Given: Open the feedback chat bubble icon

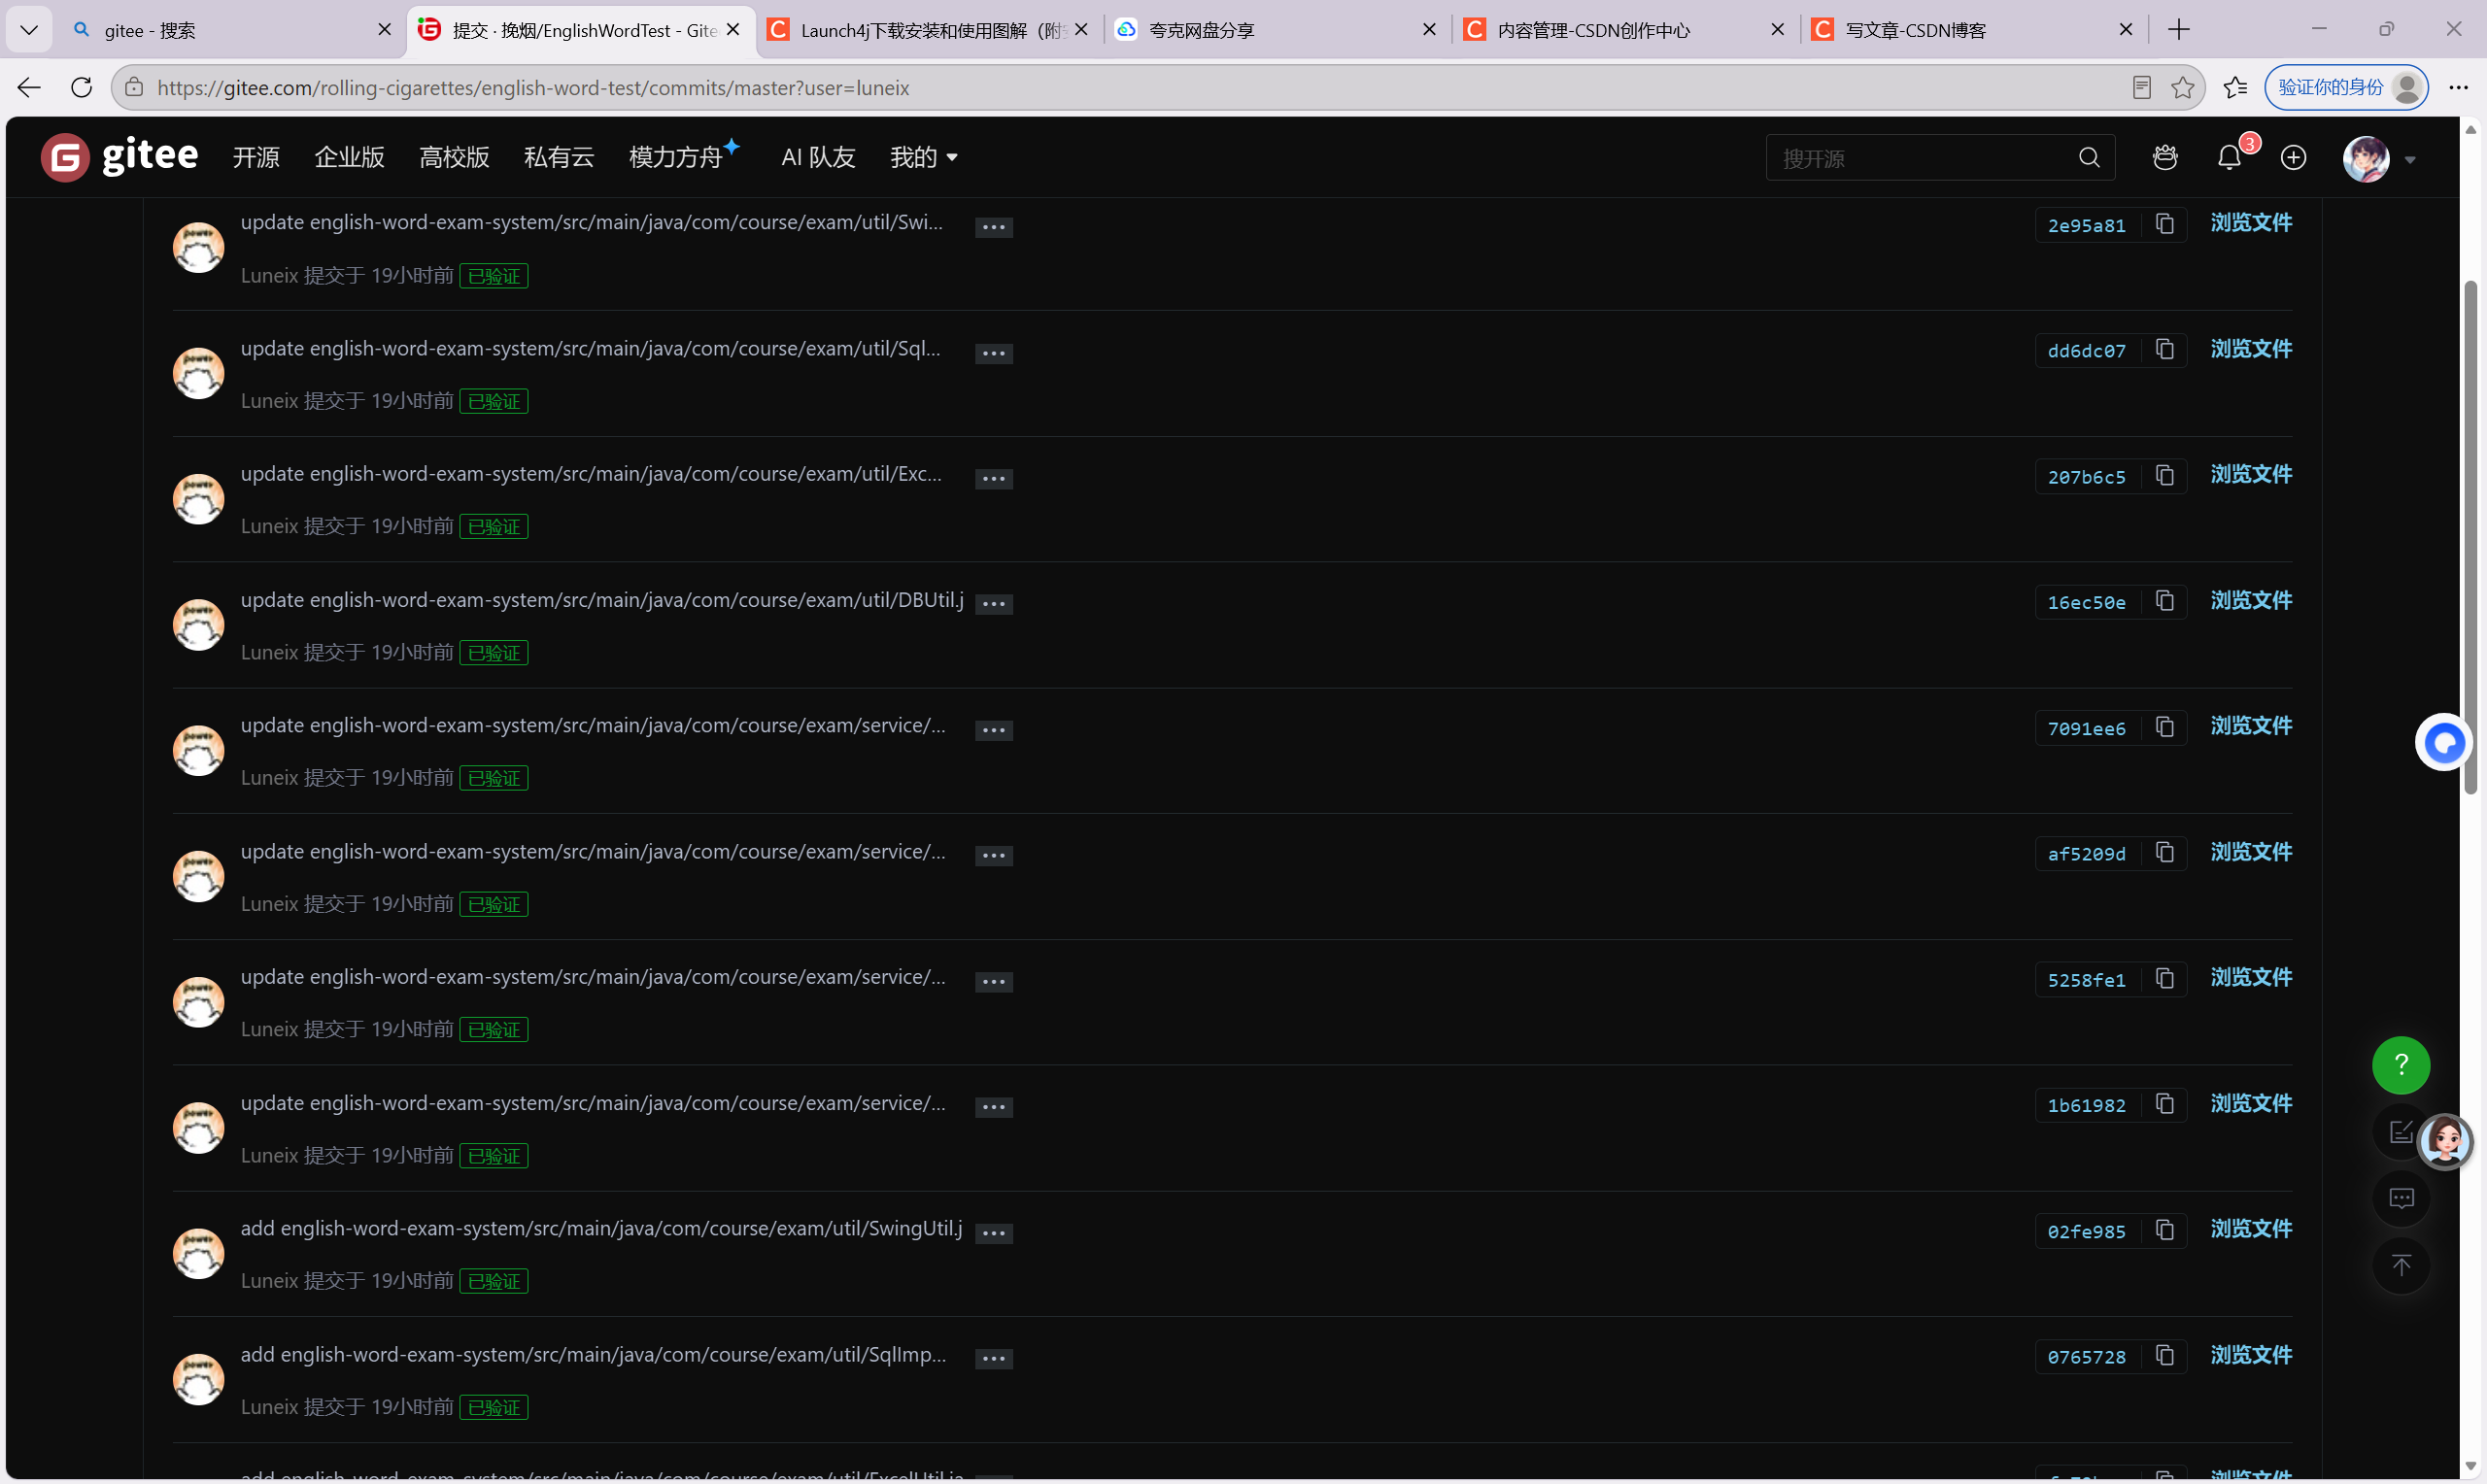Looking at the screenshot, I should (x=2400, y=1198).
